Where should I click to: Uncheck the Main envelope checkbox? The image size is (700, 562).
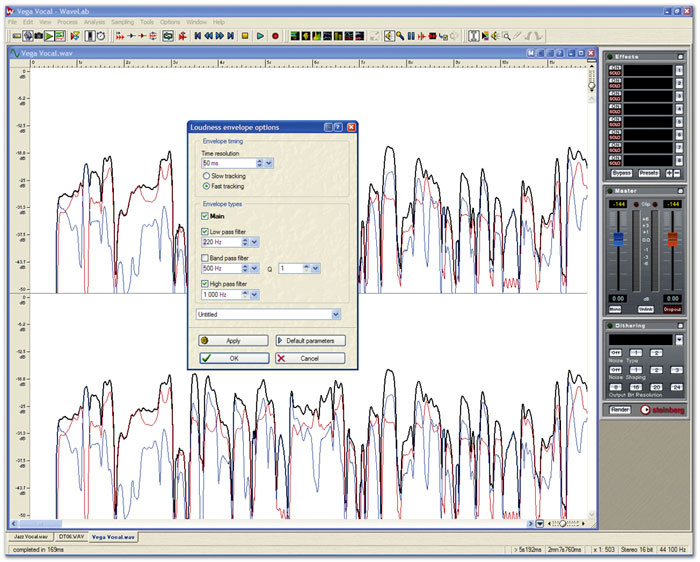205,216
